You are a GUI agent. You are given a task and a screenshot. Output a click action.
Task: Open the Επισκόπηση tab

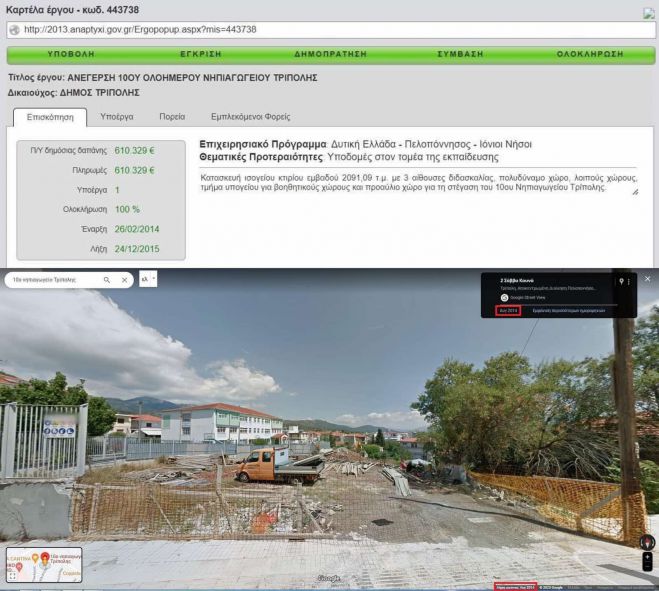pos(50,117)
